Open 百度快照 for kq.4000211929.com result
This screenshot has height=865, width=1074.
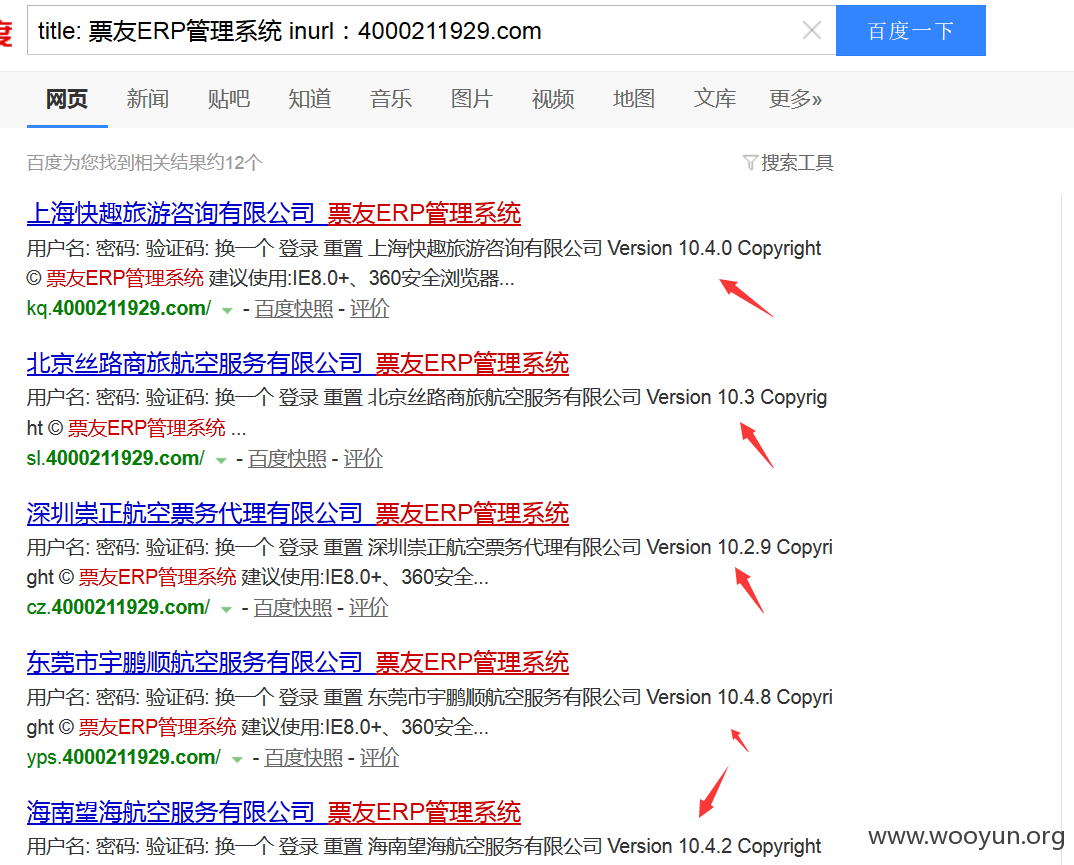[x=294, y=309]
